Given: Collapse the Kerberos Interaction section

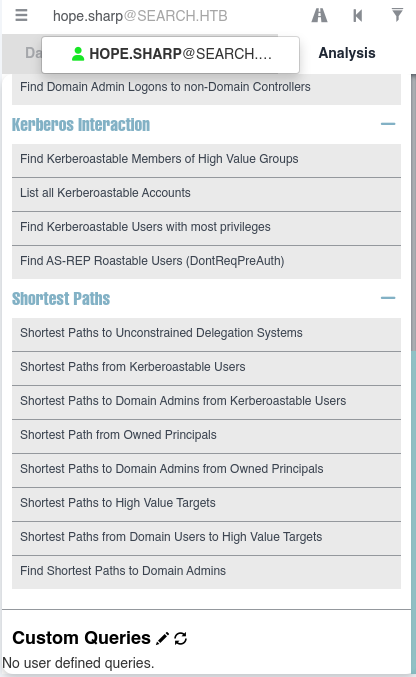Looking at the screenshot, I should click(388, 124).
